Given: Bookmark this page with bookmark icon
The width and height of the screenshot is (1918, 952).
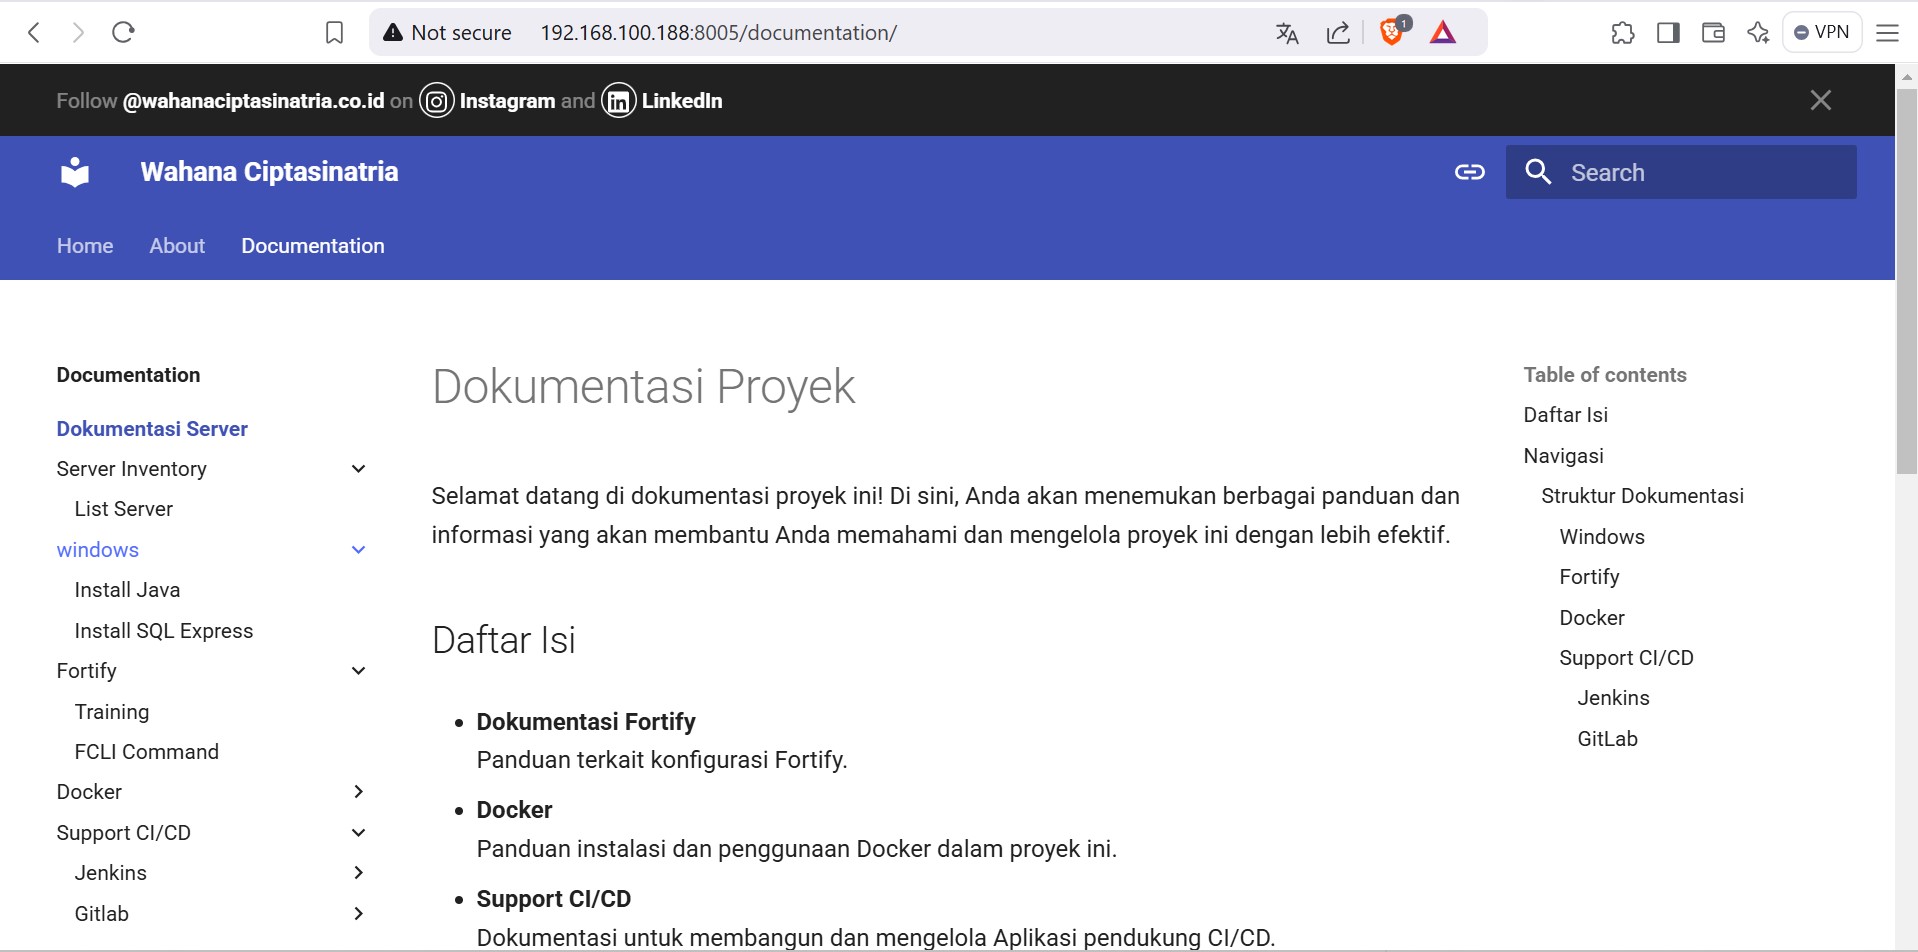Looking at the screenshot, I should [334, 33].
